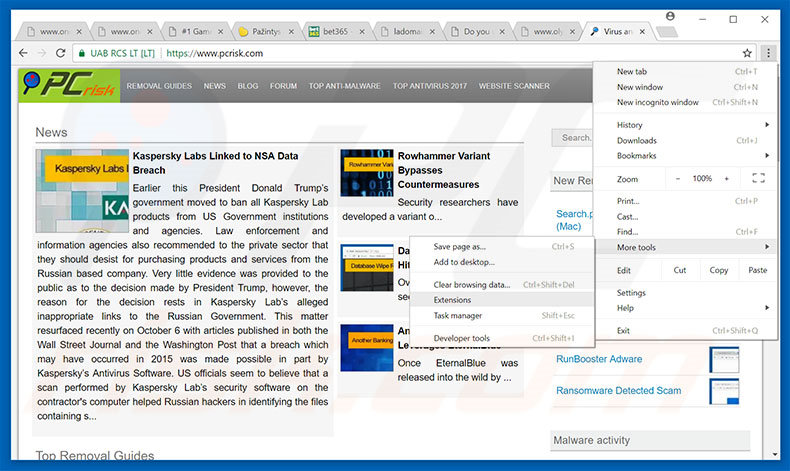The height and width of the screenshot is (471, 790).
Task: Click the PCrisk logo
Action: 70,85
